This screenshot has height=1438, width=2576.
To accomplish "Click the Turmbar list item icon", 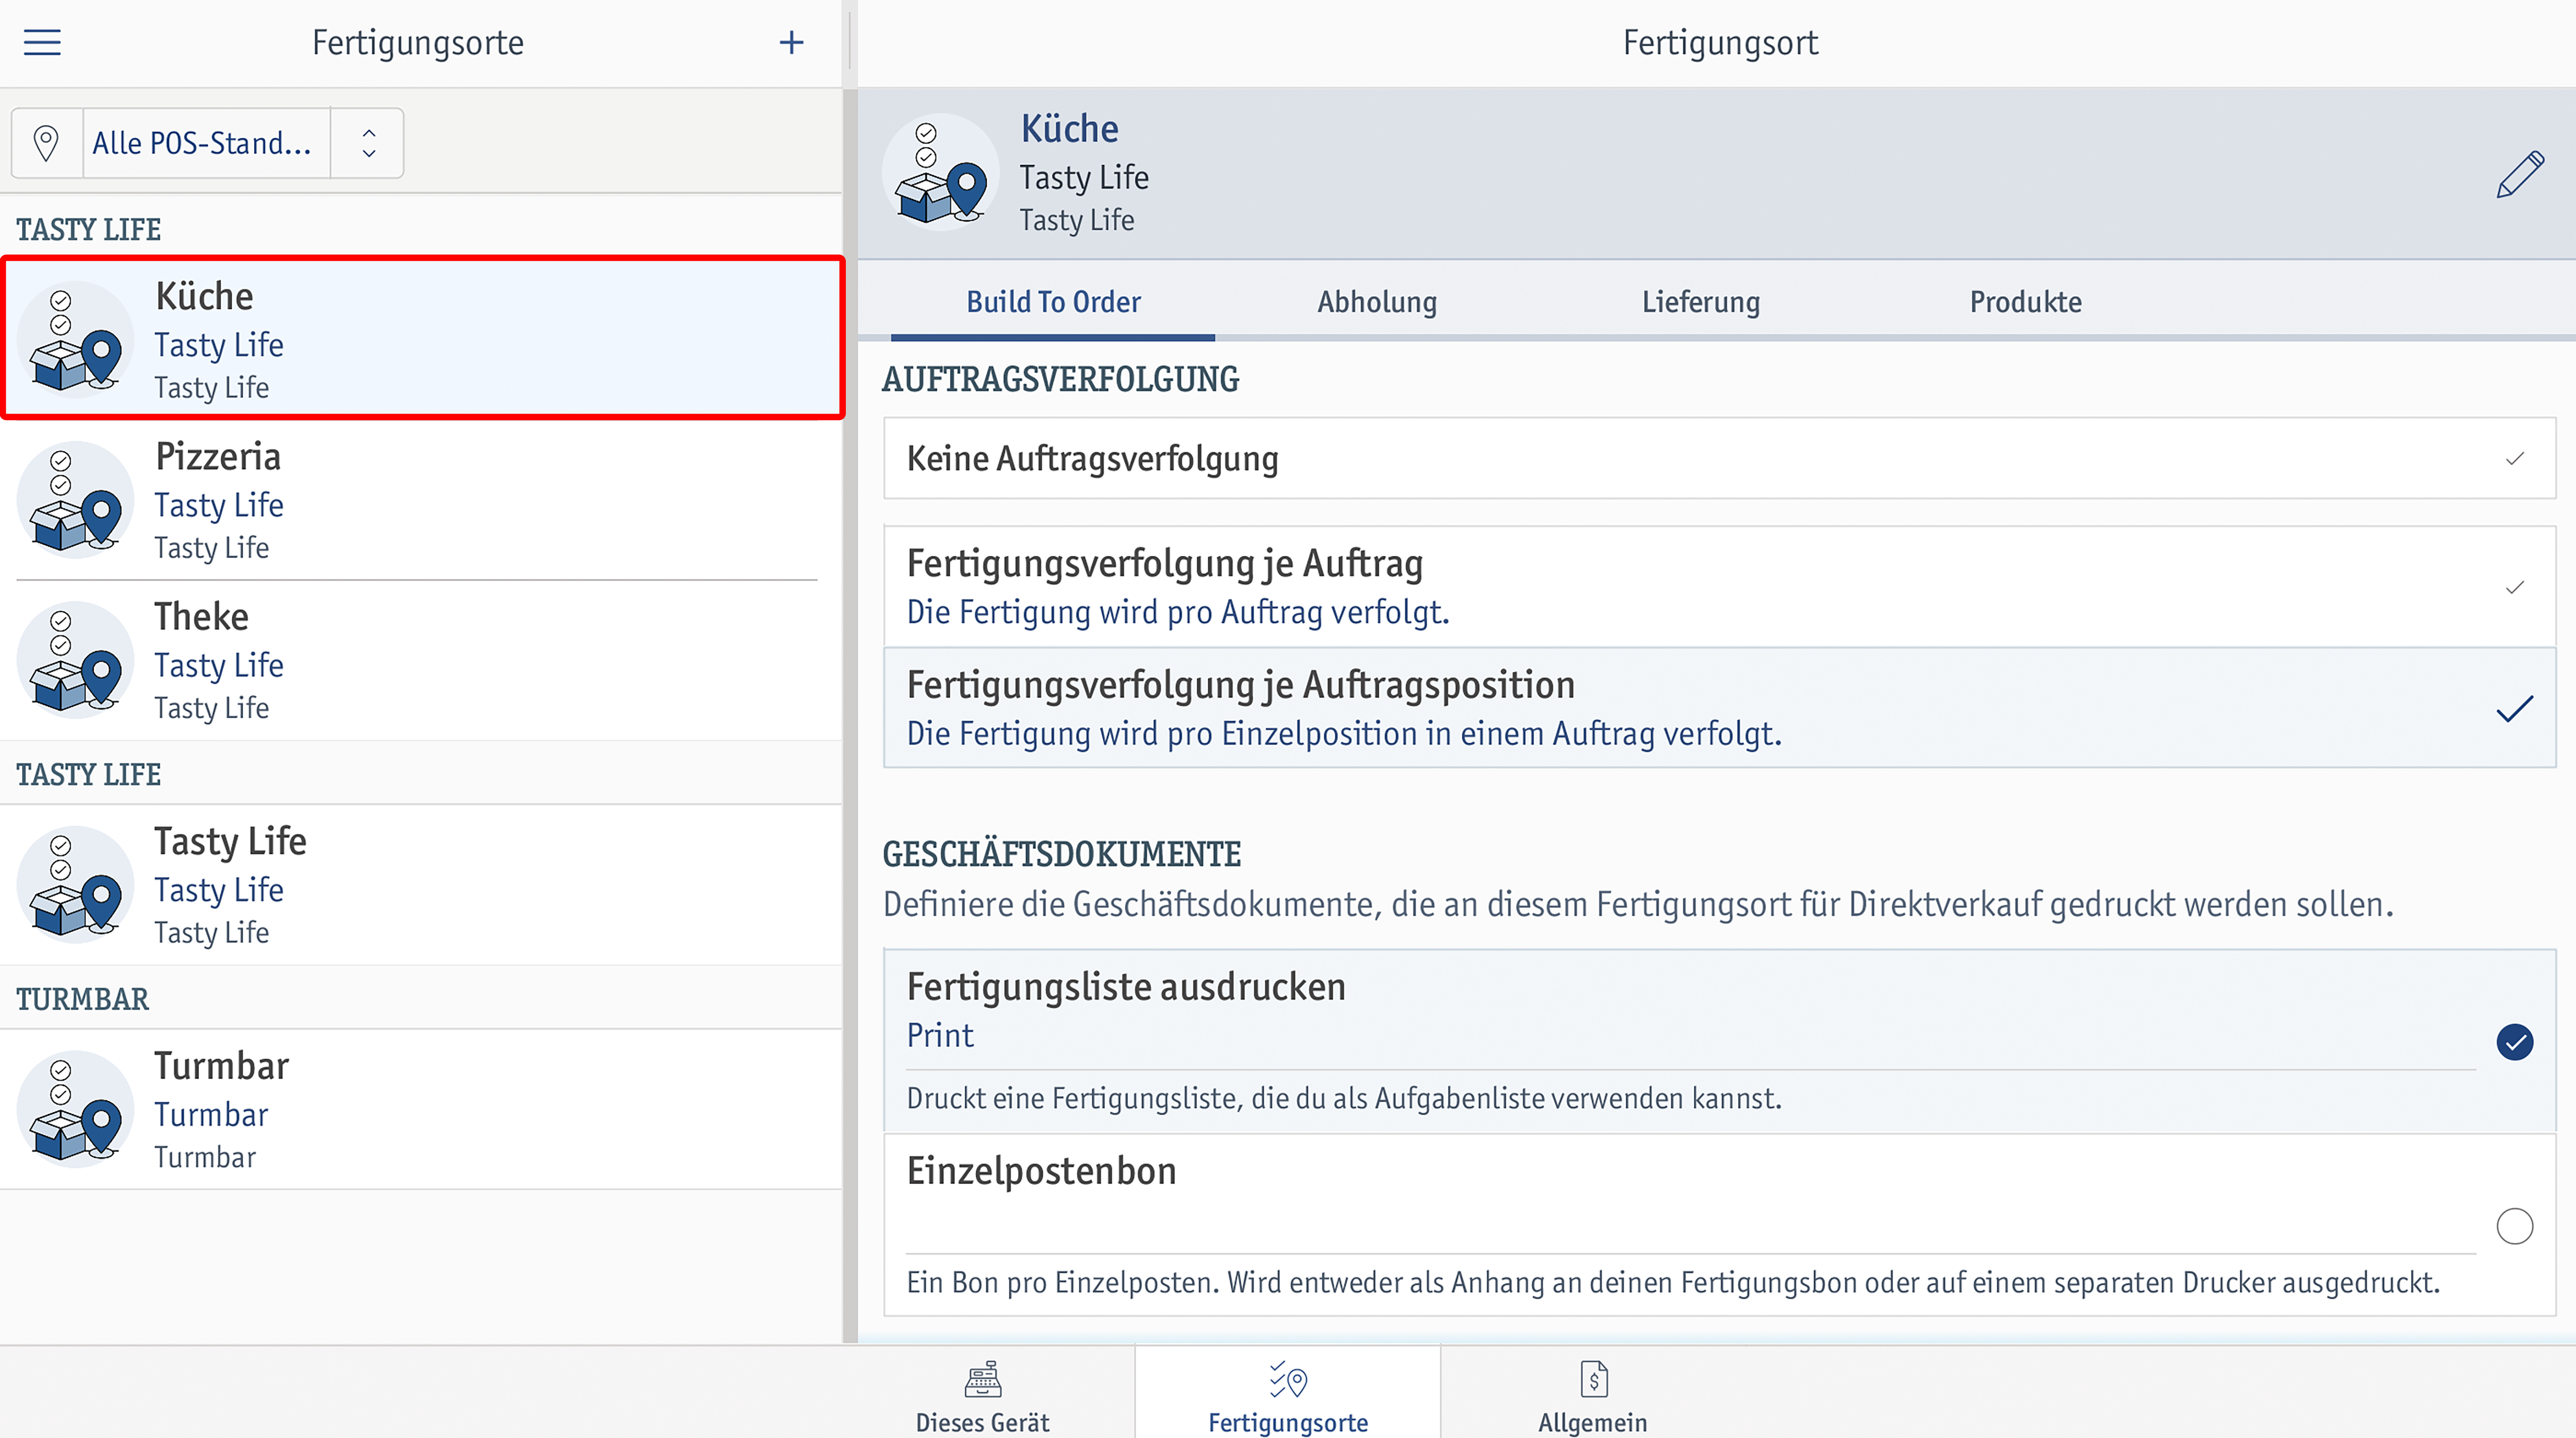I will coord(76,1110).
